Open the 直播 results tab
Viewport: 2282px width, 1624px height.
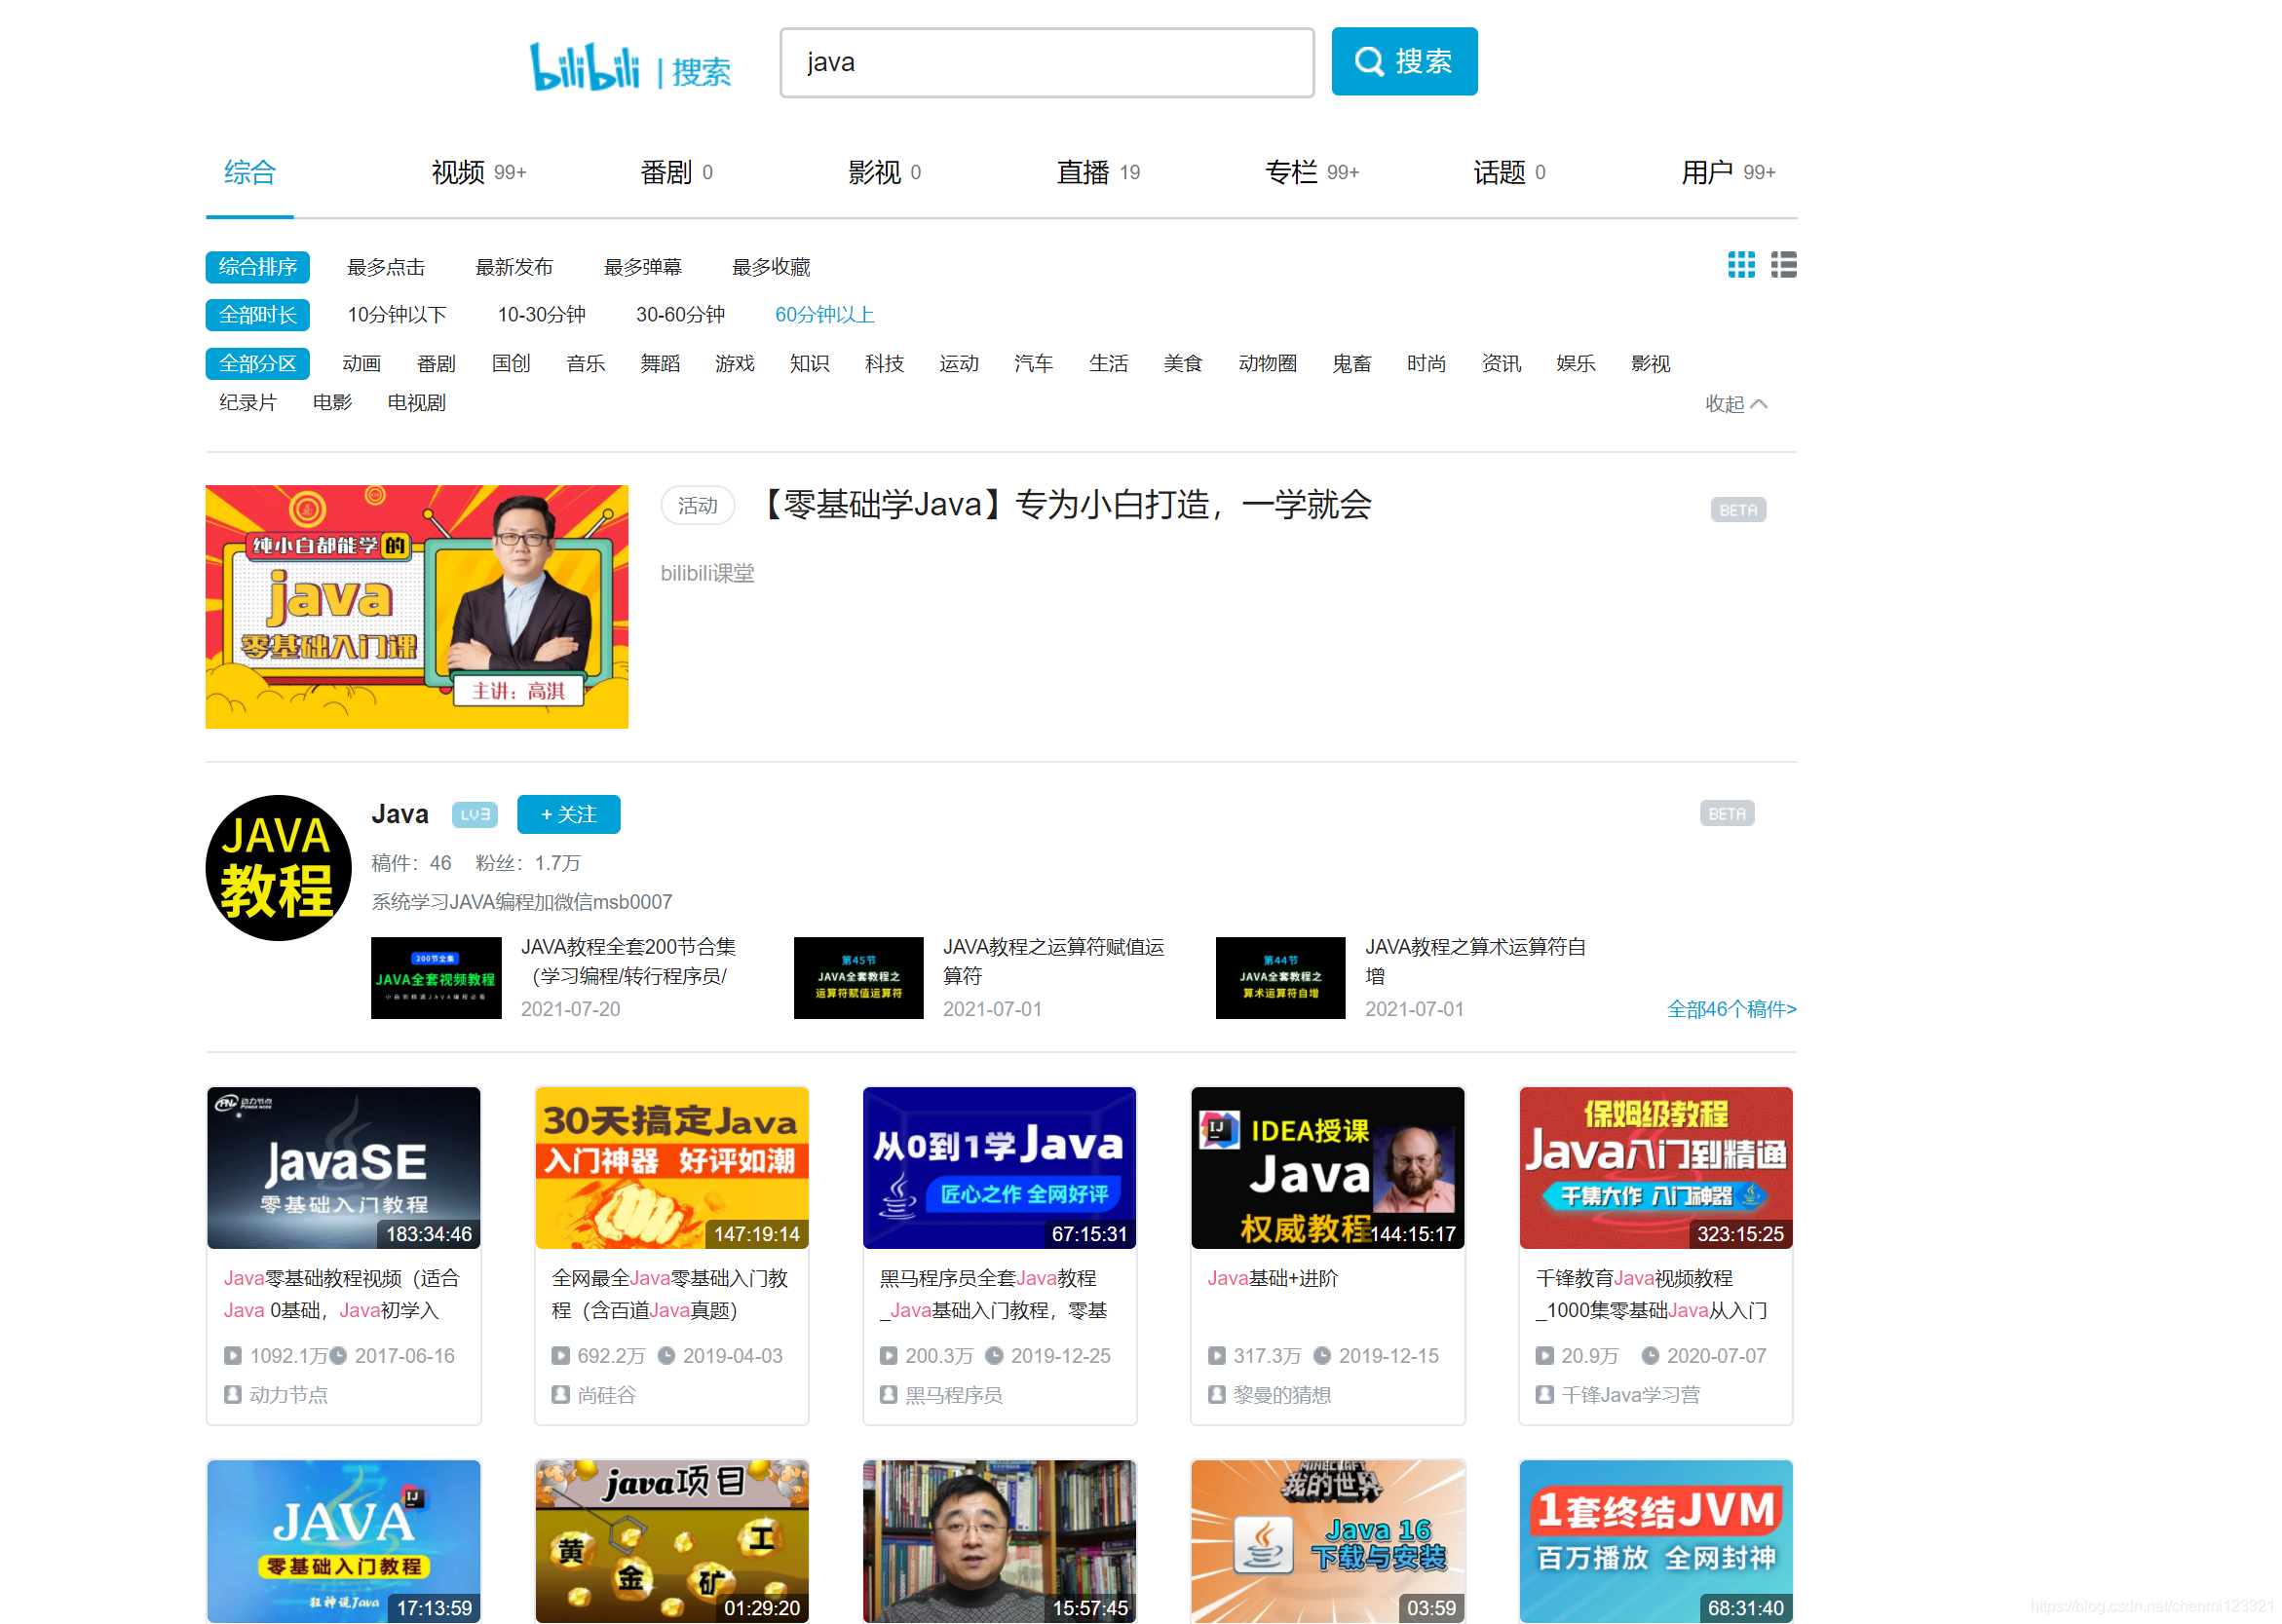pyautogui.click(x=1098, y=173)
